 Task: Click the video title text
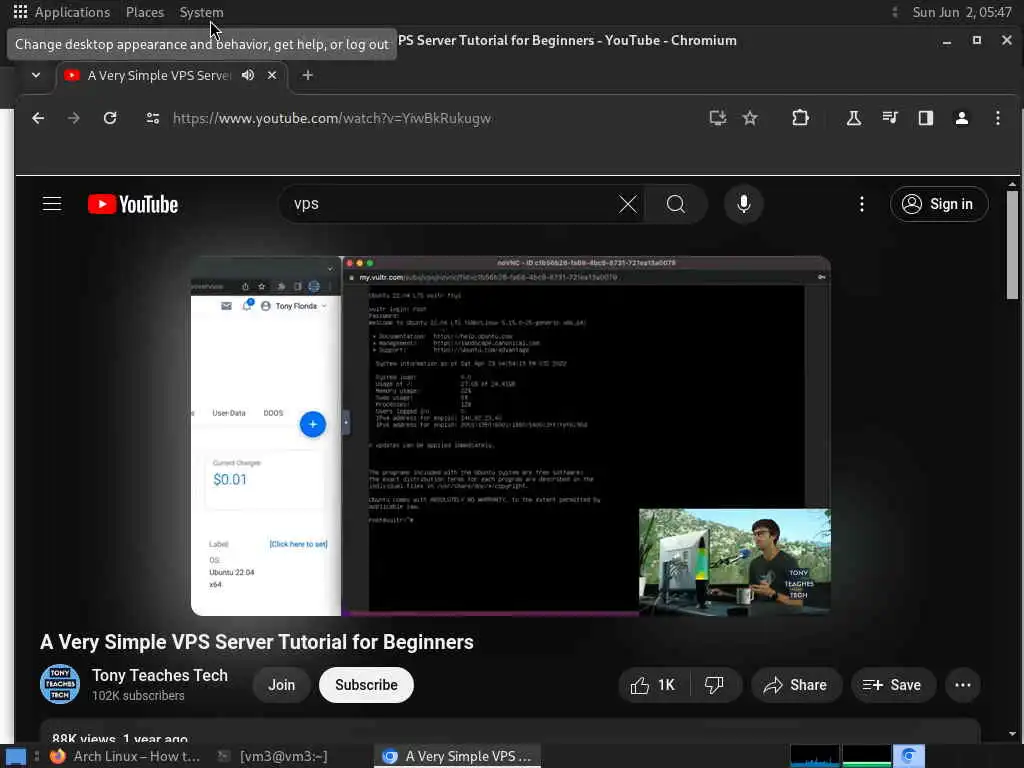point(257,642)
